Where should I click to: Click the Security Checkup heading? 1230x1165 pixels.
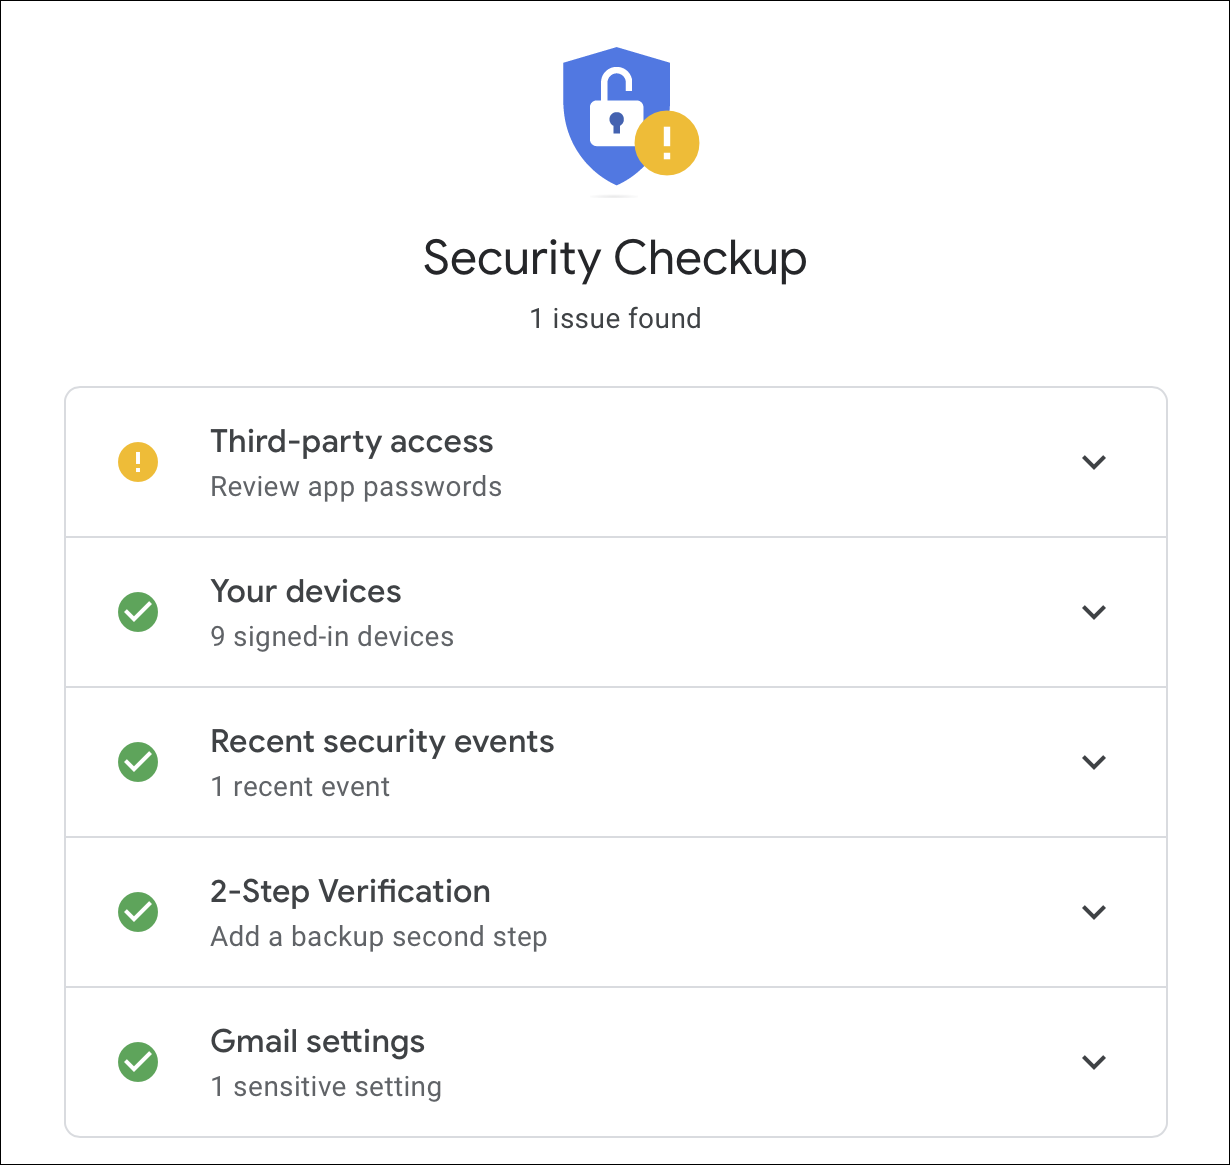[x=615, y=259]
